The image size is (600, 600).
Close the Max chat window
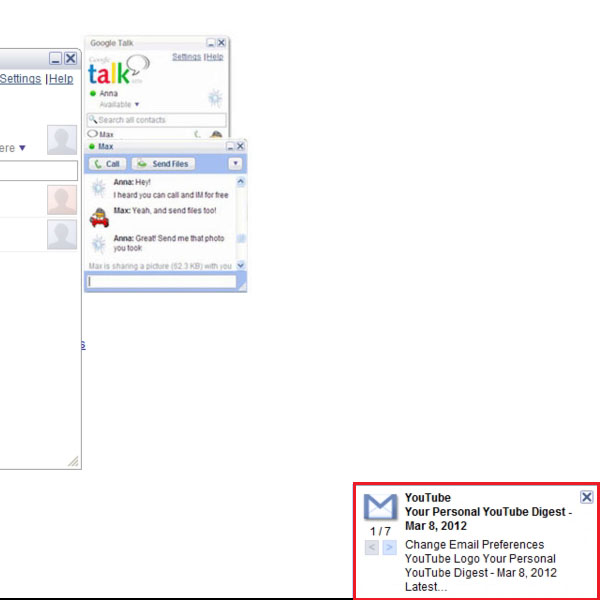[240, 146]
